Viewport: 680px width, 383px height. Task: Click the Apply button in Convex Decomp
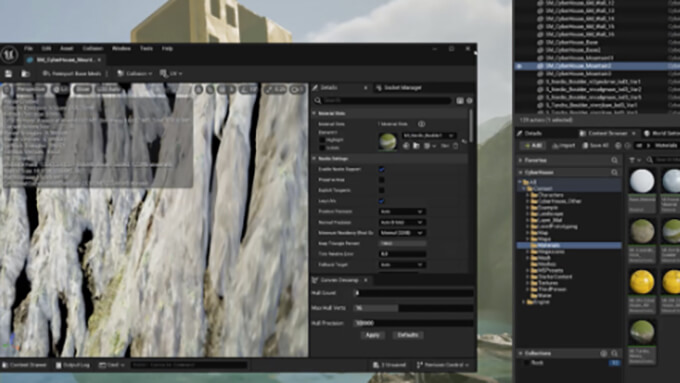(x=373, y=335)
